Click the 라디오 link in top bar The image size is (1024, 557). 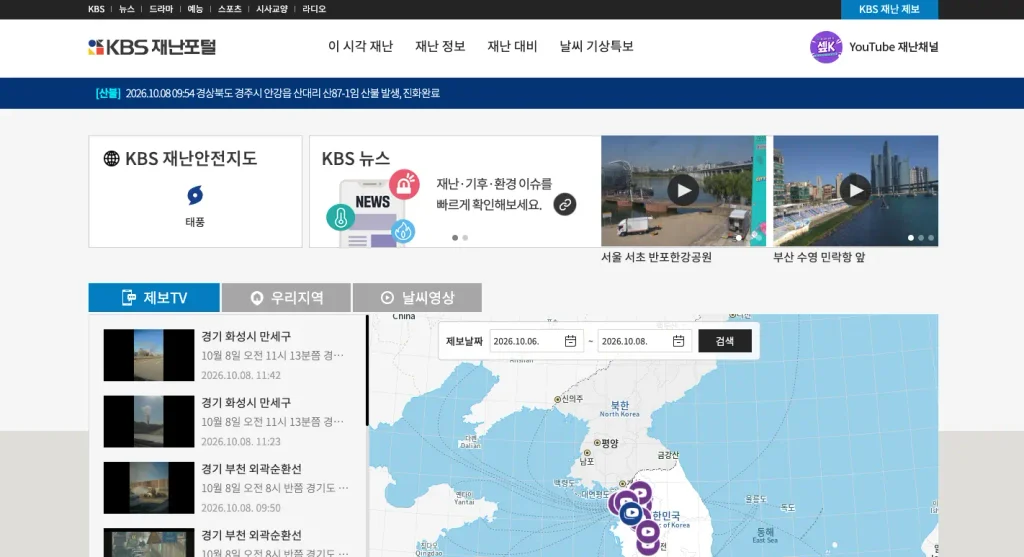(x=314, y=9)
